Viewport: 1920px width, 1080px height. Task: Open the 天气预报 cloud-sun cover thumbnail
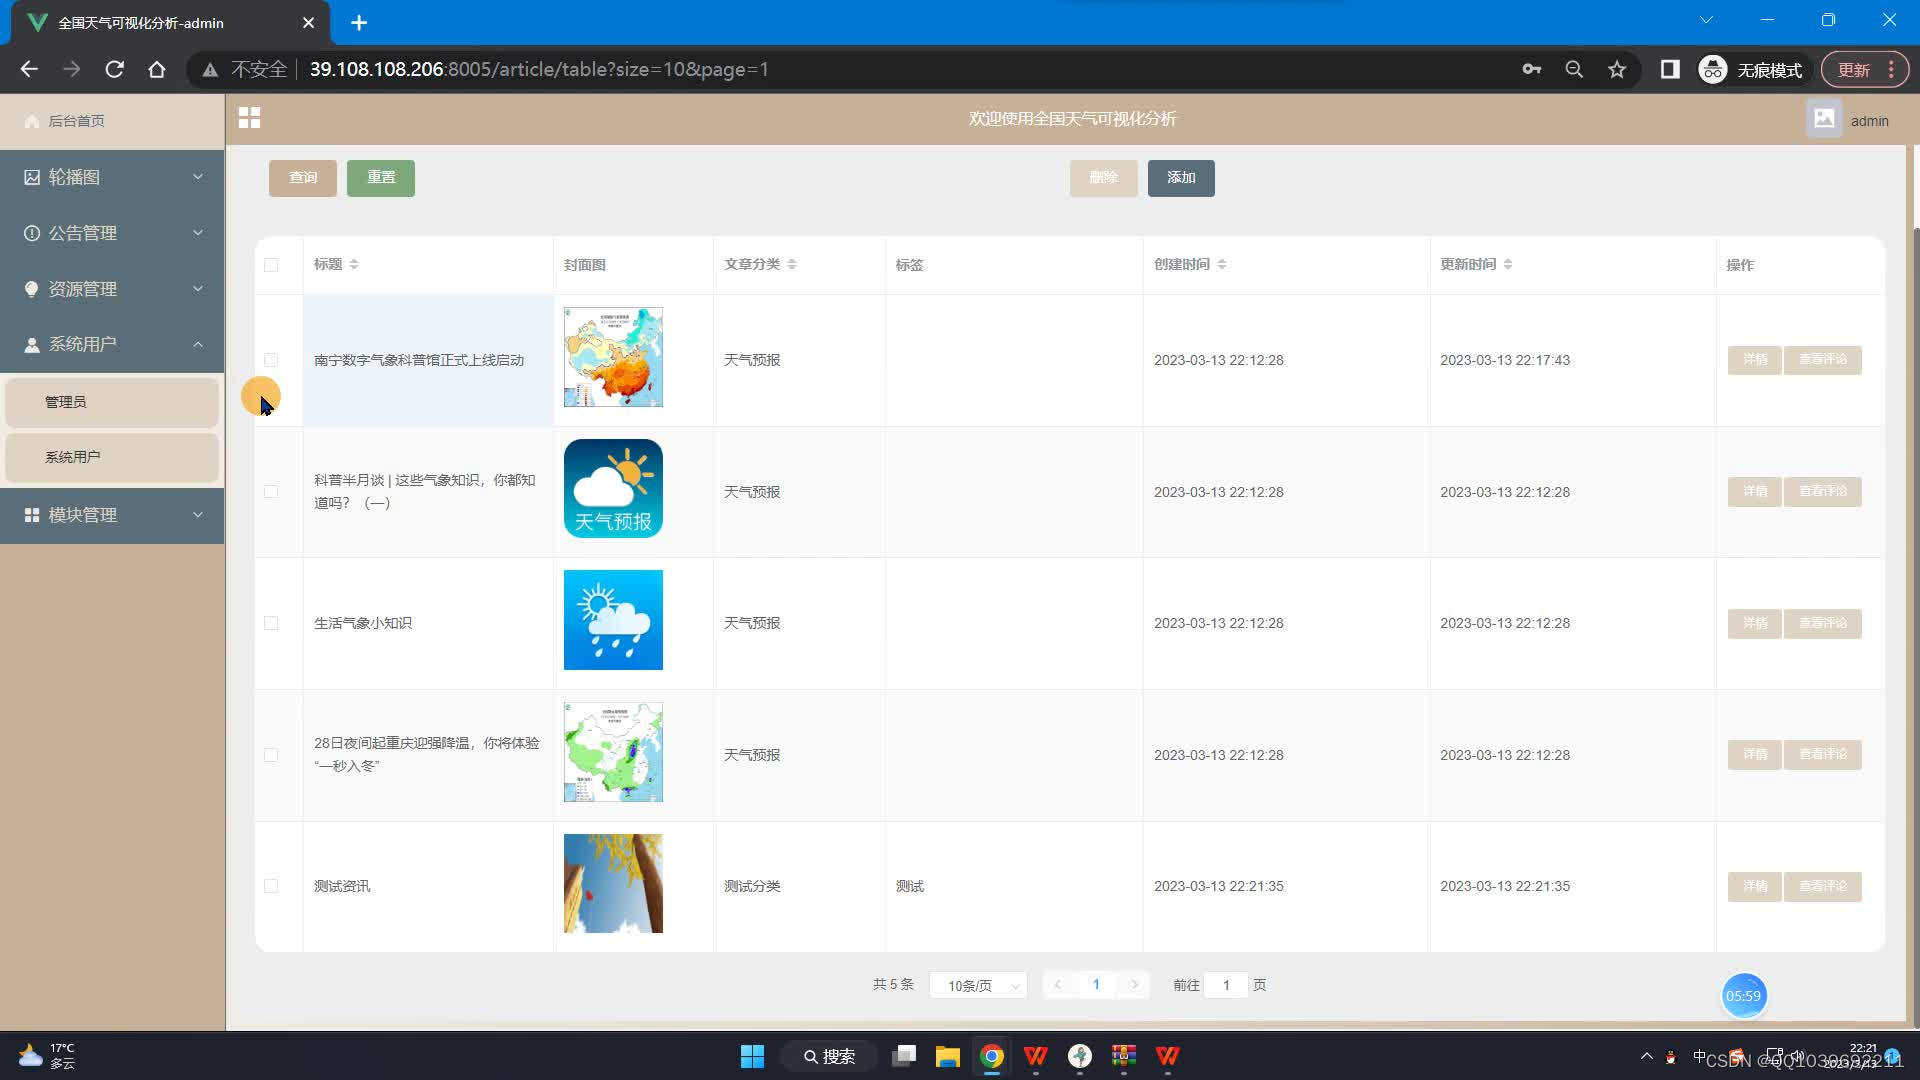pos(613,489)
